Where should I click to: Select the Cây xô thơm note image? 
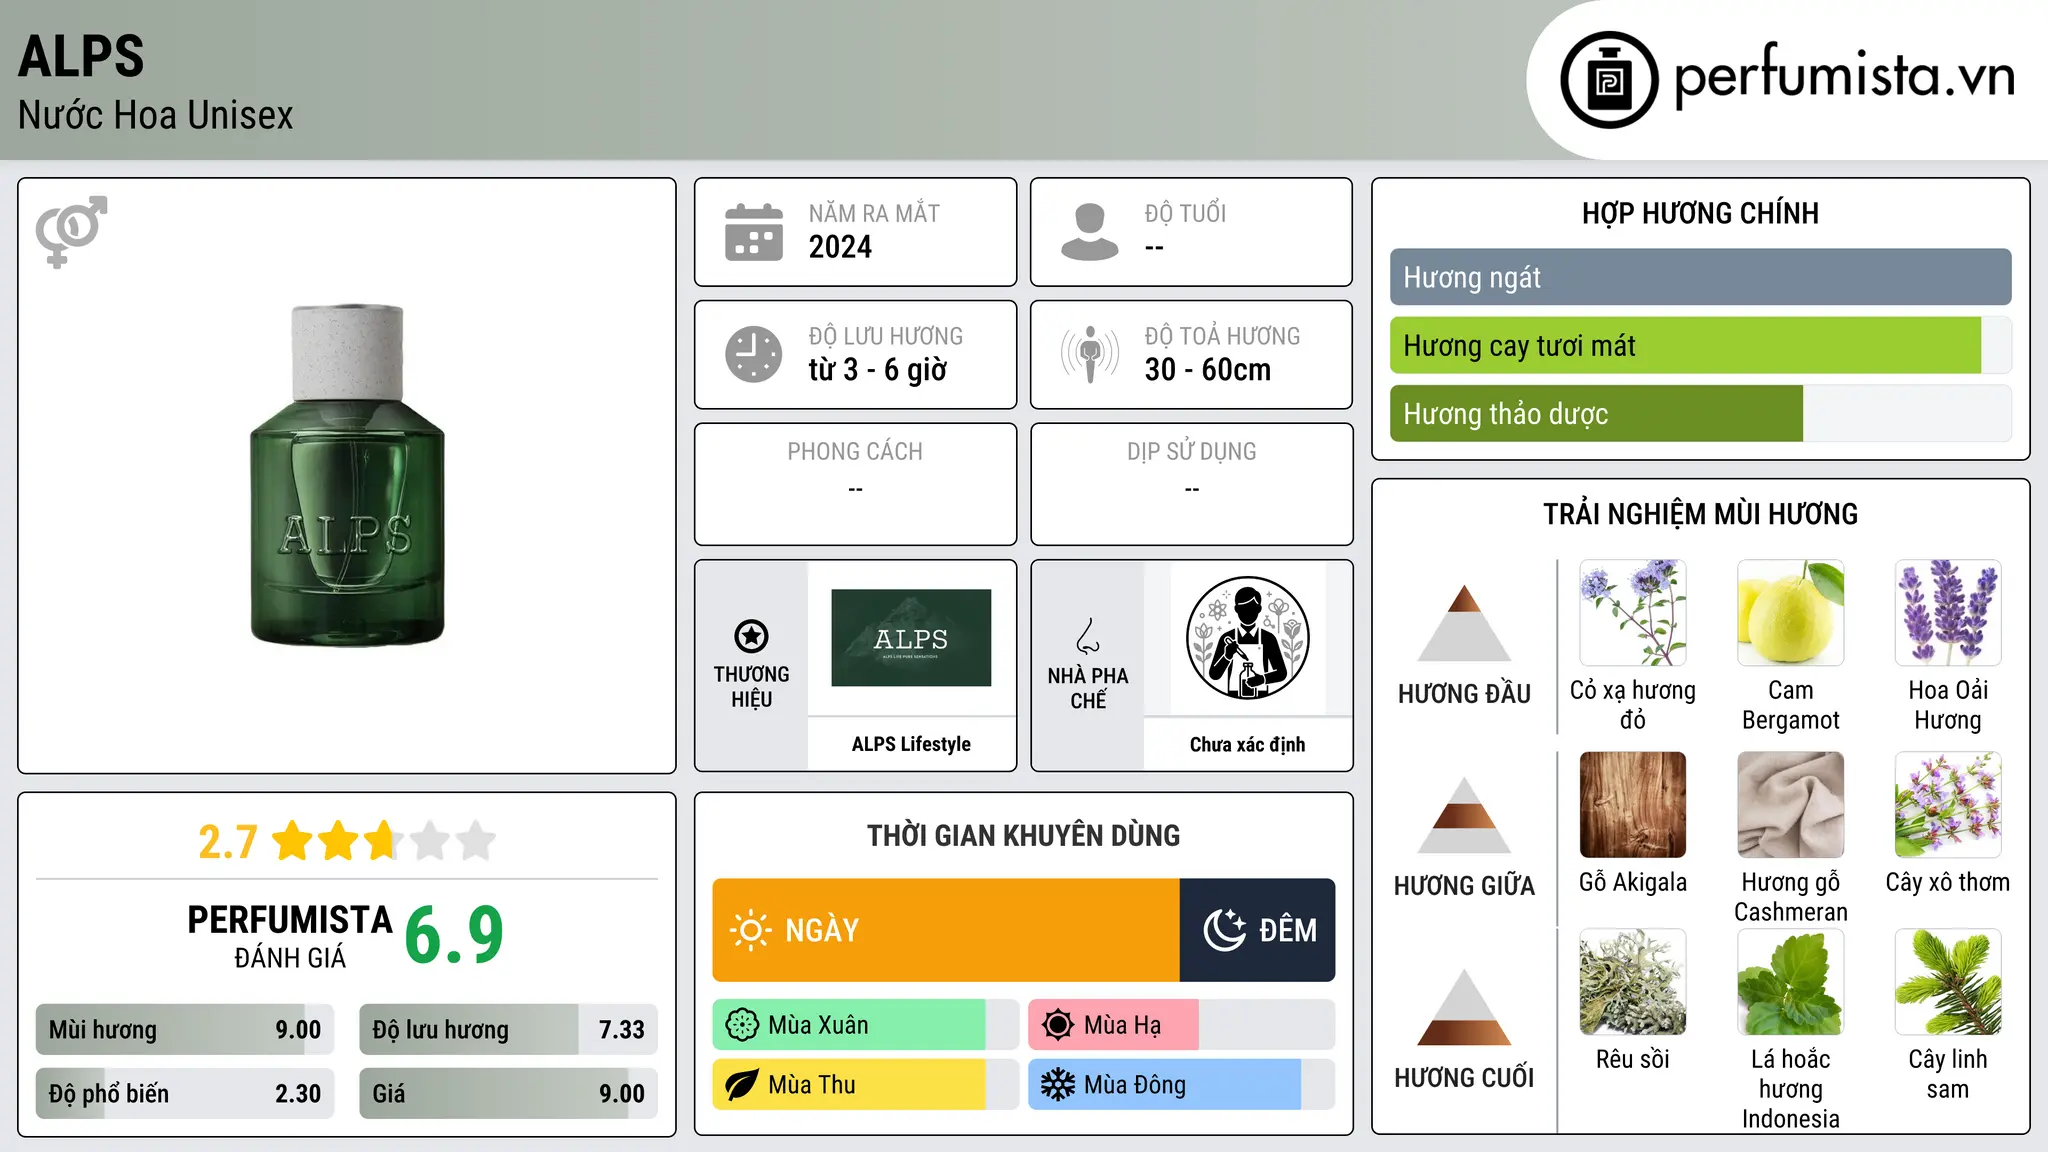click(x=1948, y=805)
